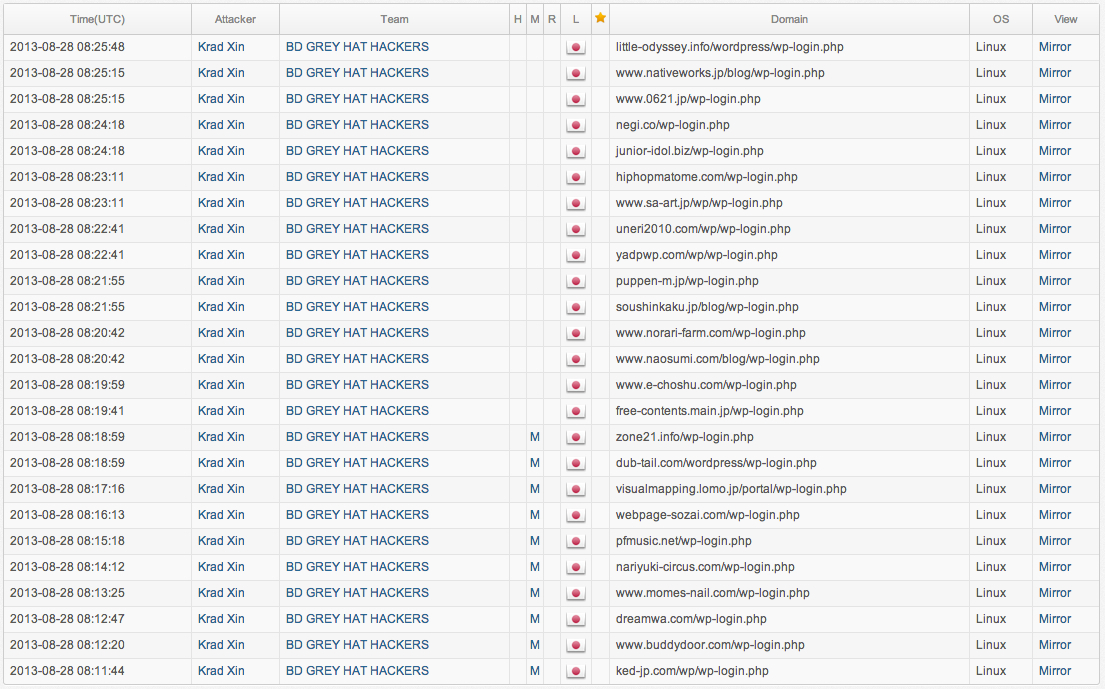The height and width of the screenshot is (689, 1105).
Task: Open BD GREY HAT HACKERS link in www.0621.jp row
Action: pos(357,99)
